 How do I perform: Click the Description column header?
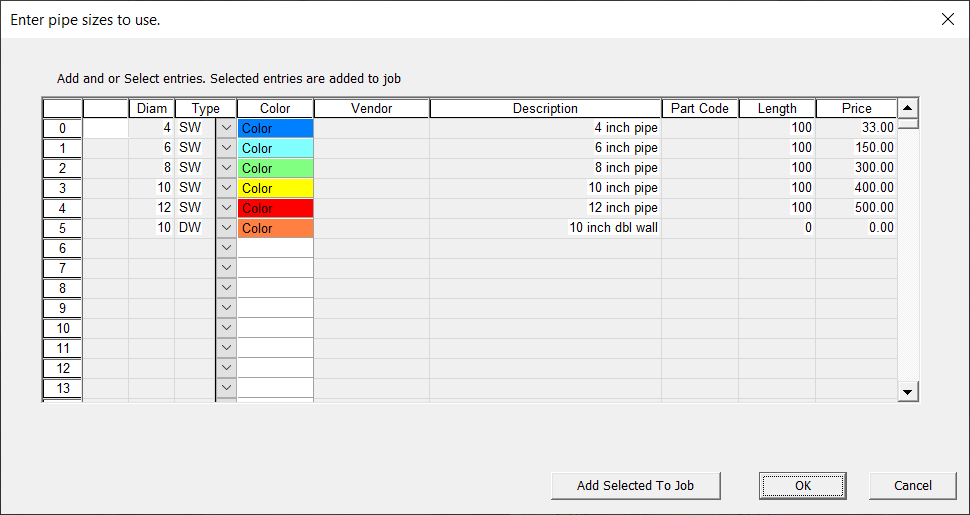click(545, 108)
